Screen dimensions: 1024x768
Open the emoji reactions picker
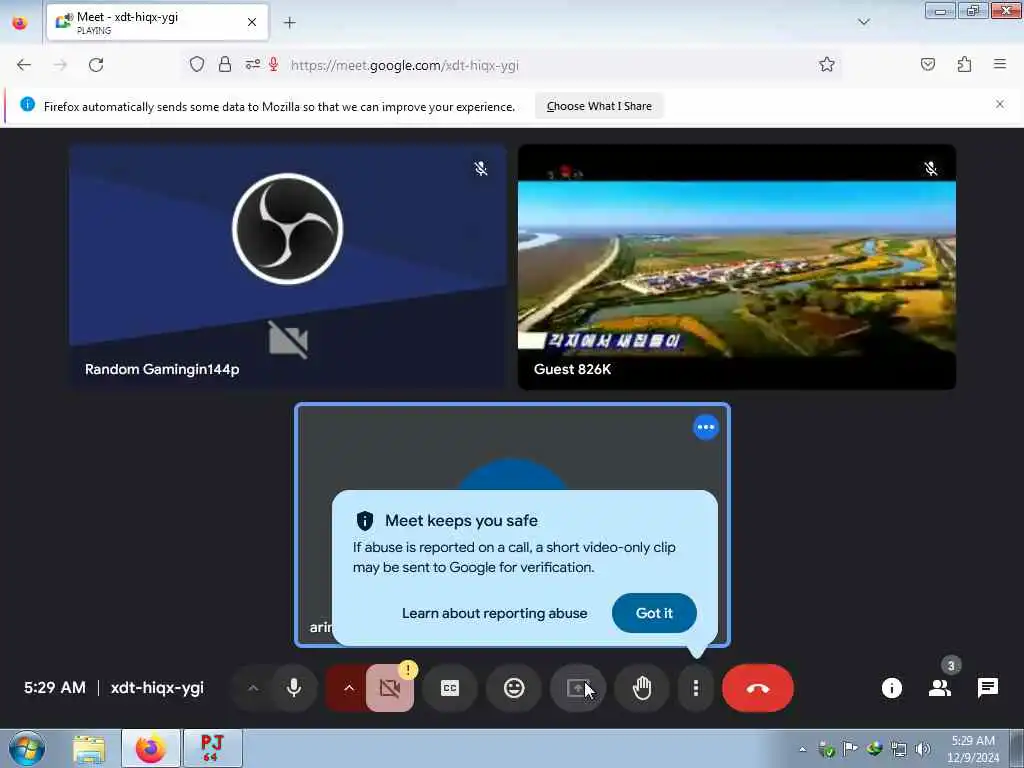click(x=514, y=688)
